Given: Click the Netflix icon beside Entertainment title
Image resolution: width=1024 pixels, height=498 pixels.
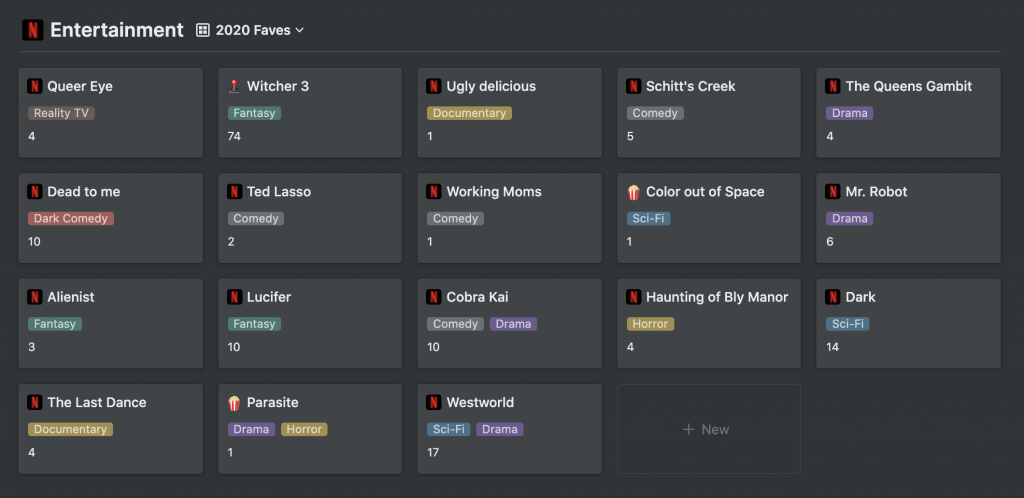Looking at the screenshot, I should (x=33, y=30).
